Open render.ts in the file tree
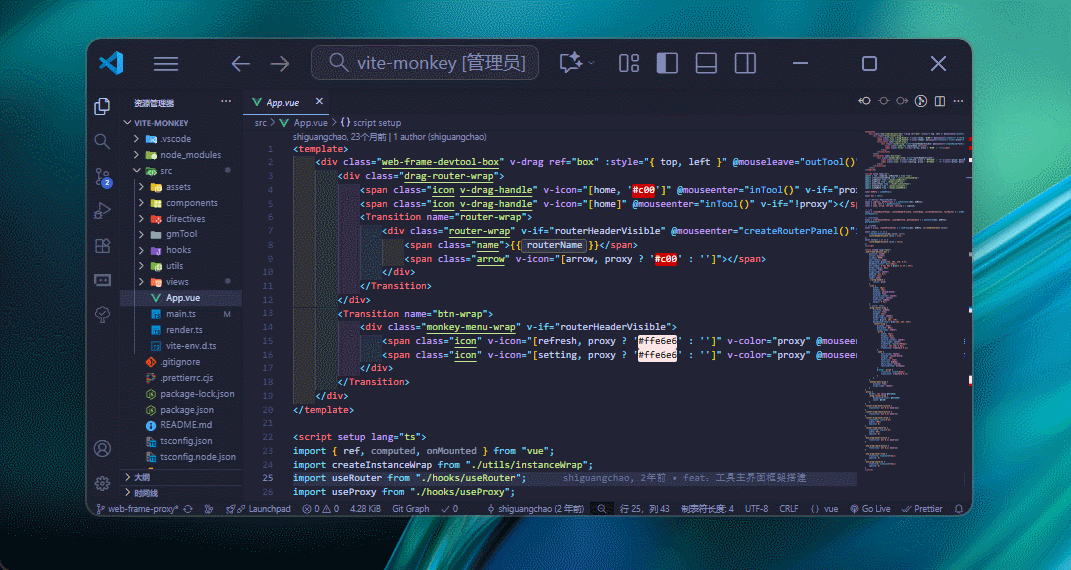The image size is (1071, 570). 181,330
